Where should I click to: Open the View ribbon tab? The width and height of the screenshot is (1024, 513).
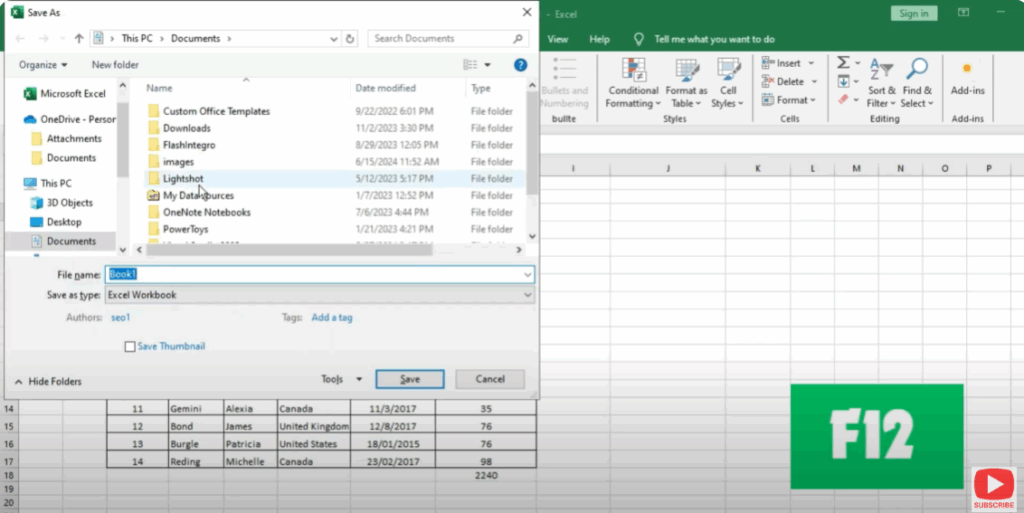[558, 40]
